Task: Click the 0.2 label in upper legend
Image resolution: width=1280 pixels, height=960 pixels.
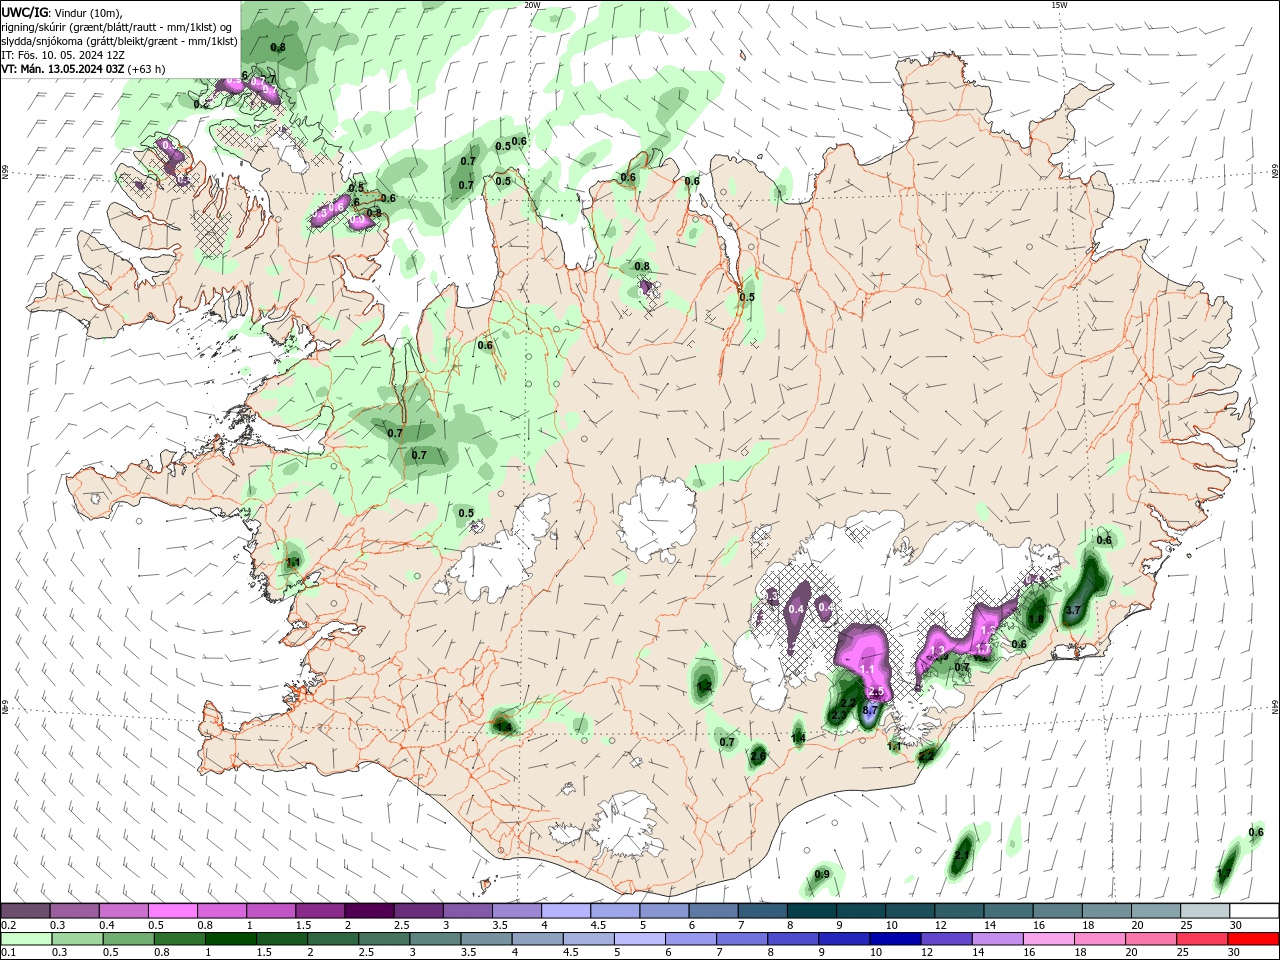Action: pos(8,926)
